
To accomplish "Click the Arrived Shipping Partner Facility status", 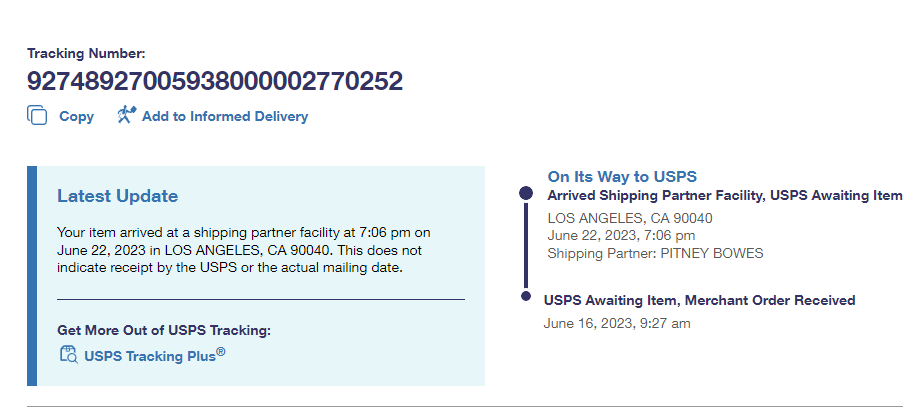I will coord(724,195).
